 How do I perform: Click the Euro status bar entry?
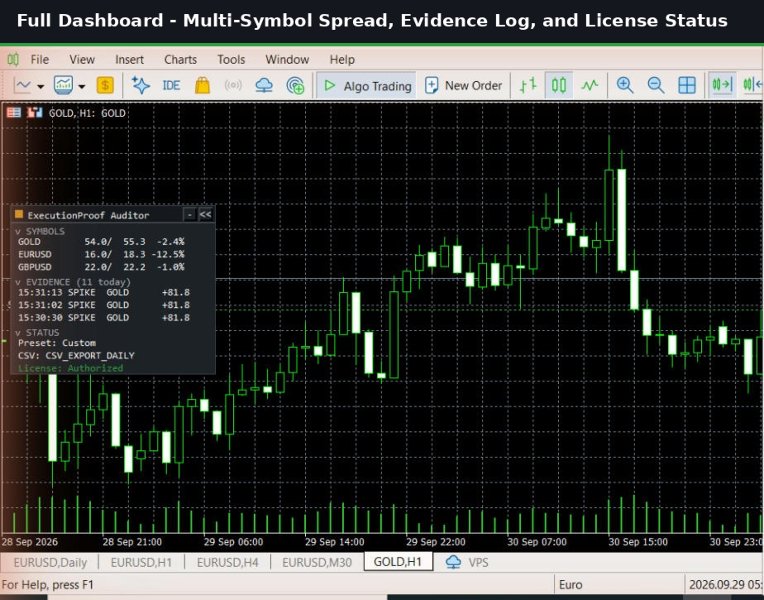[570, 584]
